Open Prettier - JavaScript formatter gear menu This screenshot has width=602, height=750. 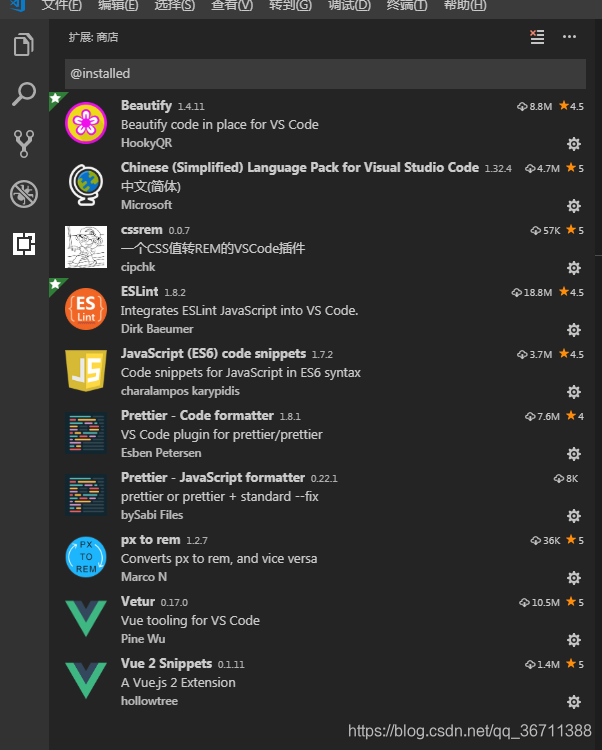[574, 516]
